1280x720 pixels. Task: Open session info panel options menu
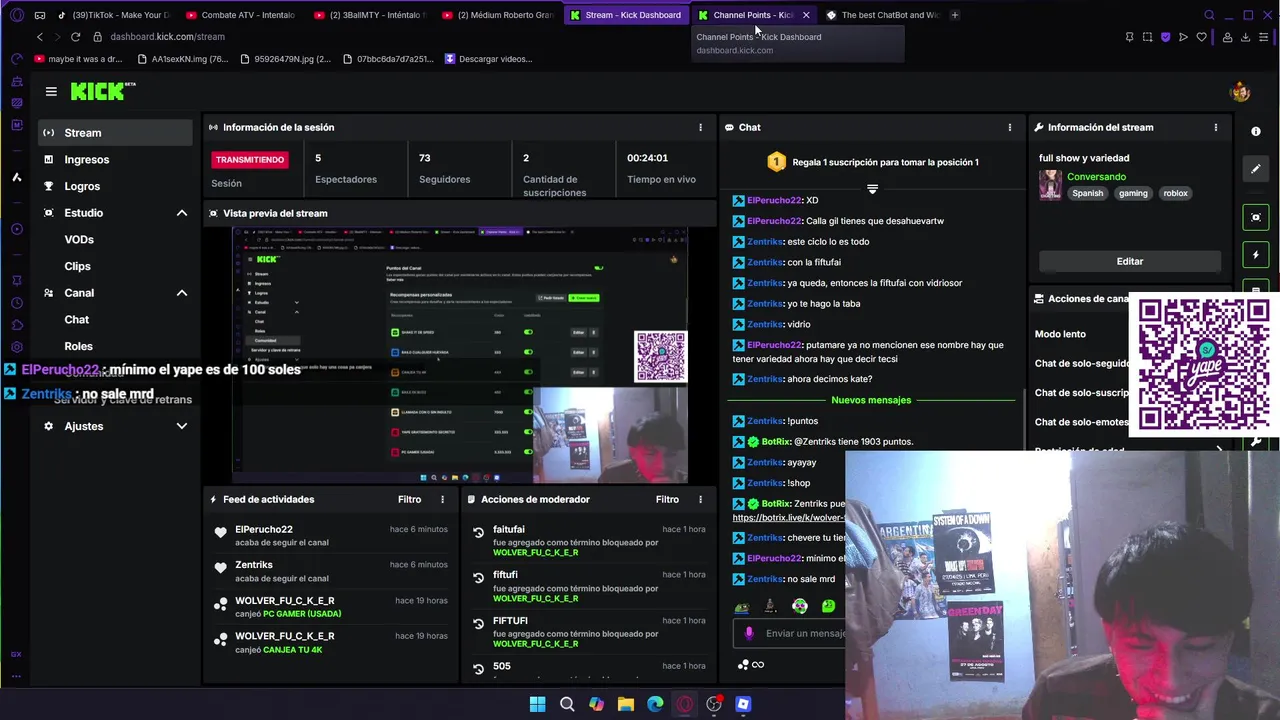pyautogui.click(x=700, y=127)
